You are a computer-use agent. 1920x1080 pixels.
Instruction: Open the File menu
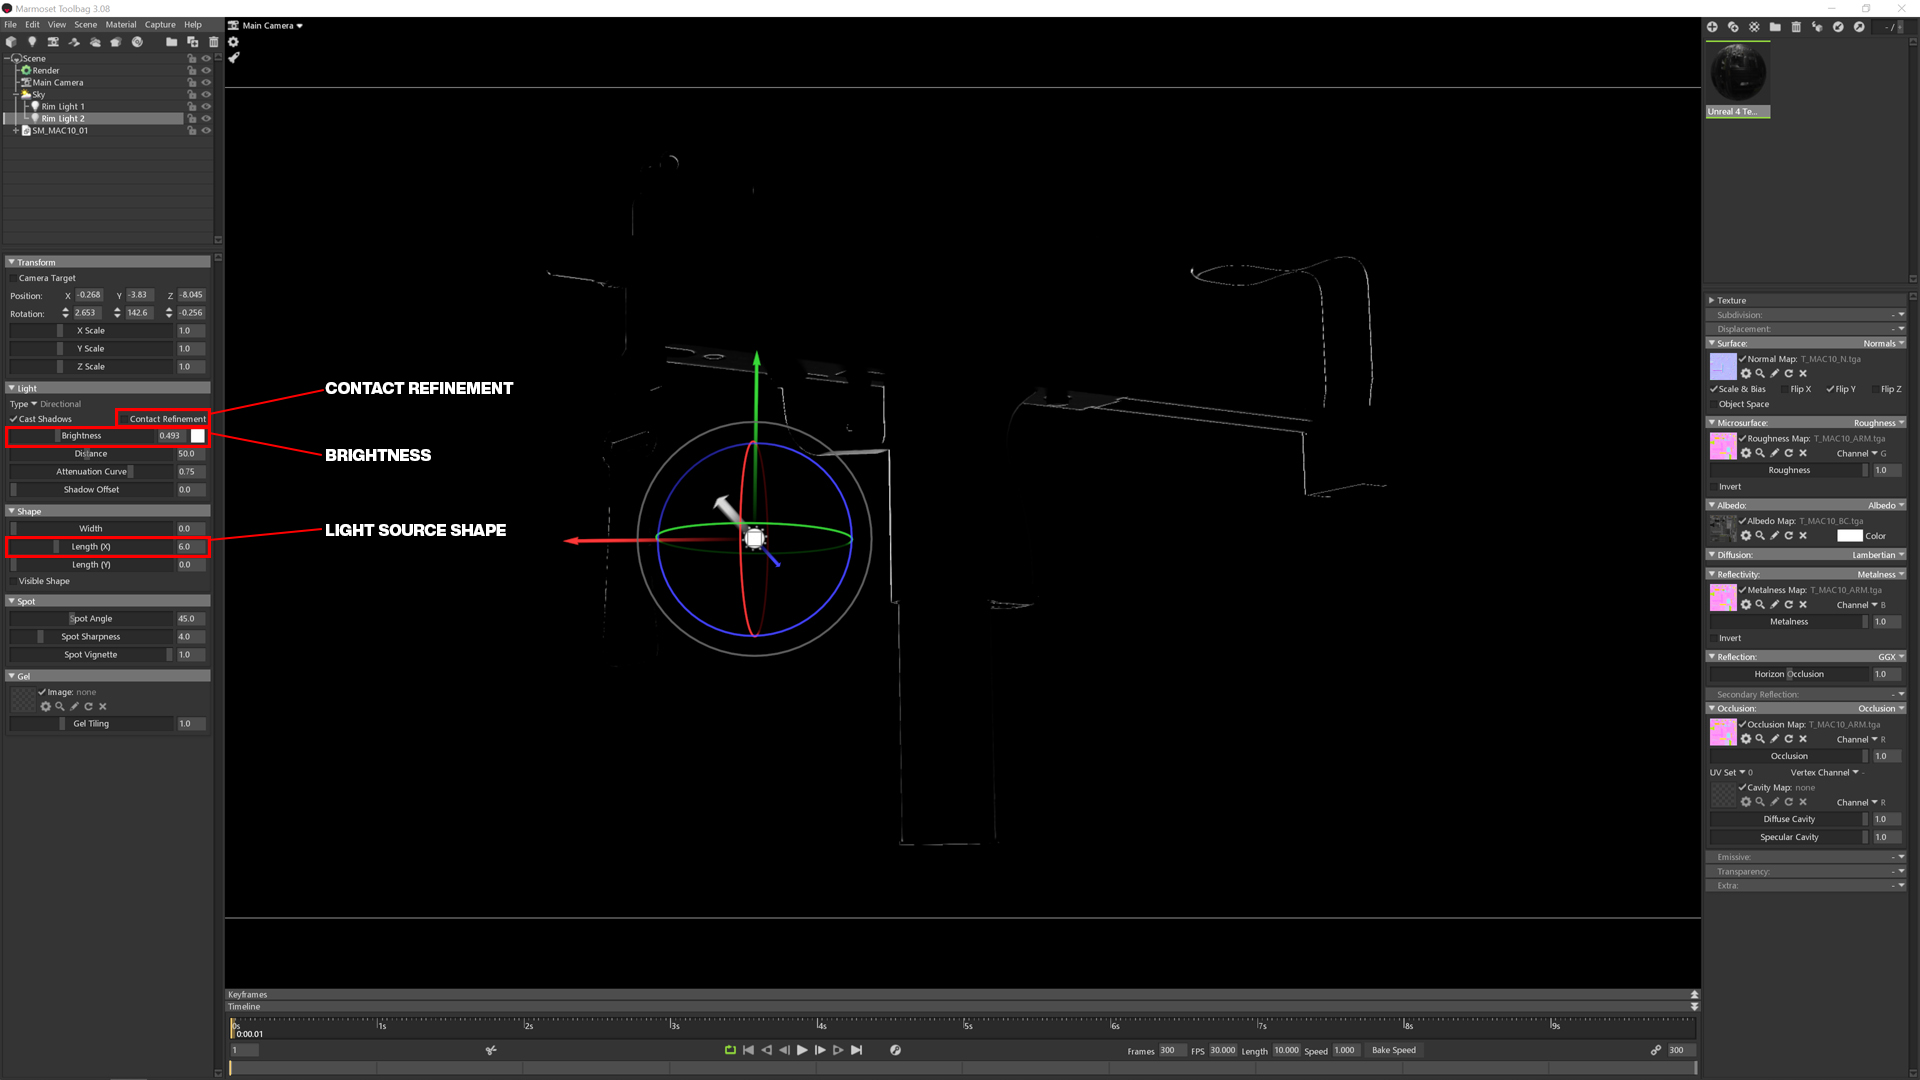pos(10,24)
